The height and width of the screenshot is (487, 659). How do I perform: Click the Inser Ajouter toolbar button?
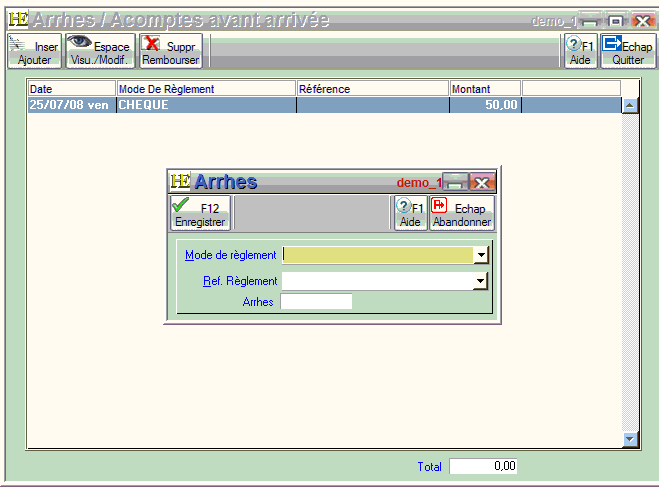click(x=34, y=51)
